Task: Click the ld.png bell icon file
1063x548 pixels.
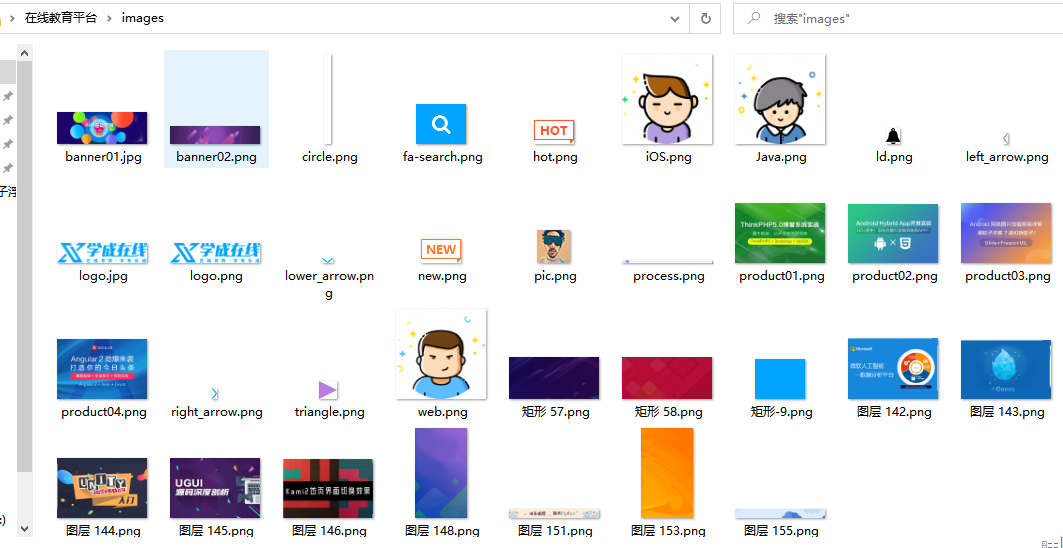Action: pos(893,137)
